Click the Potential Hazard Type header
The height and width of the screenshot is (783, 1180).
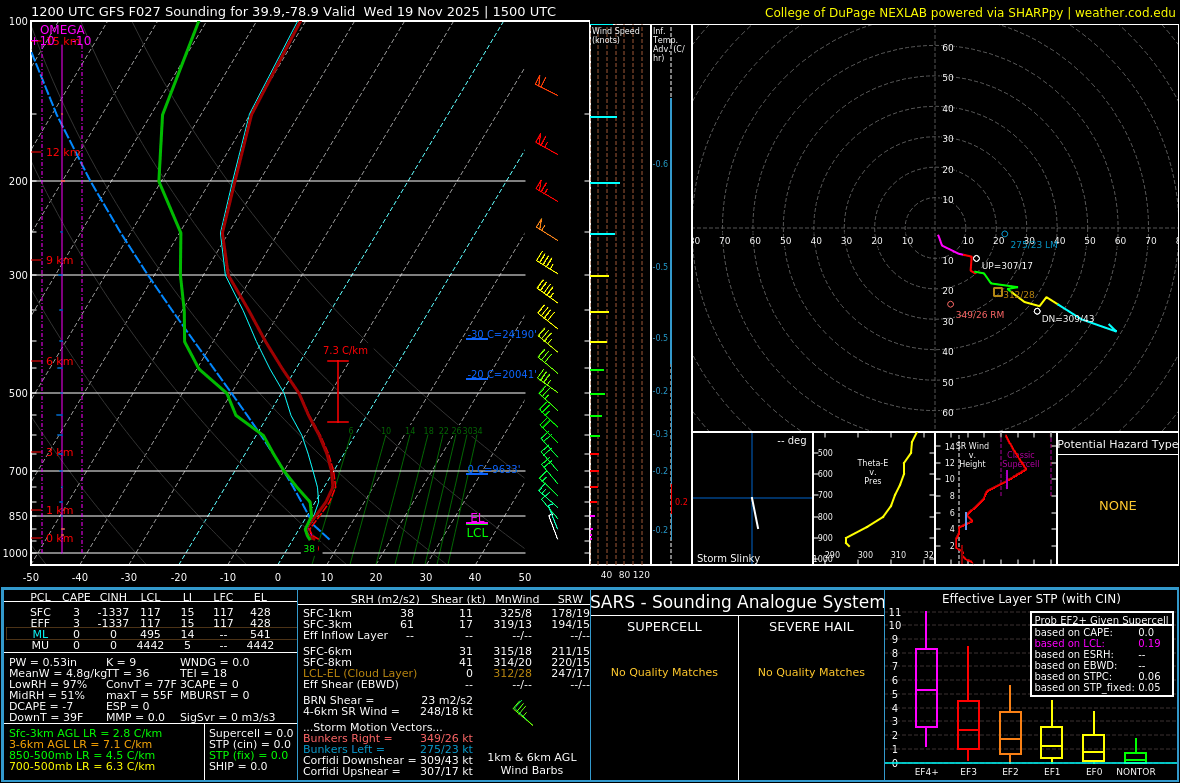(1117, 444)
